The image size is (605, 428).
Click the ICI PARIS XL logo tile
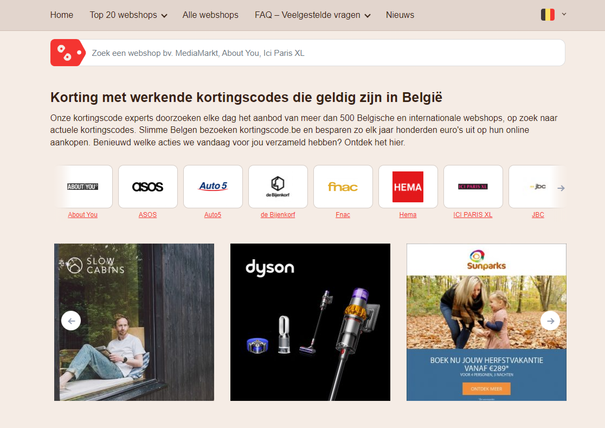[473, 187]
